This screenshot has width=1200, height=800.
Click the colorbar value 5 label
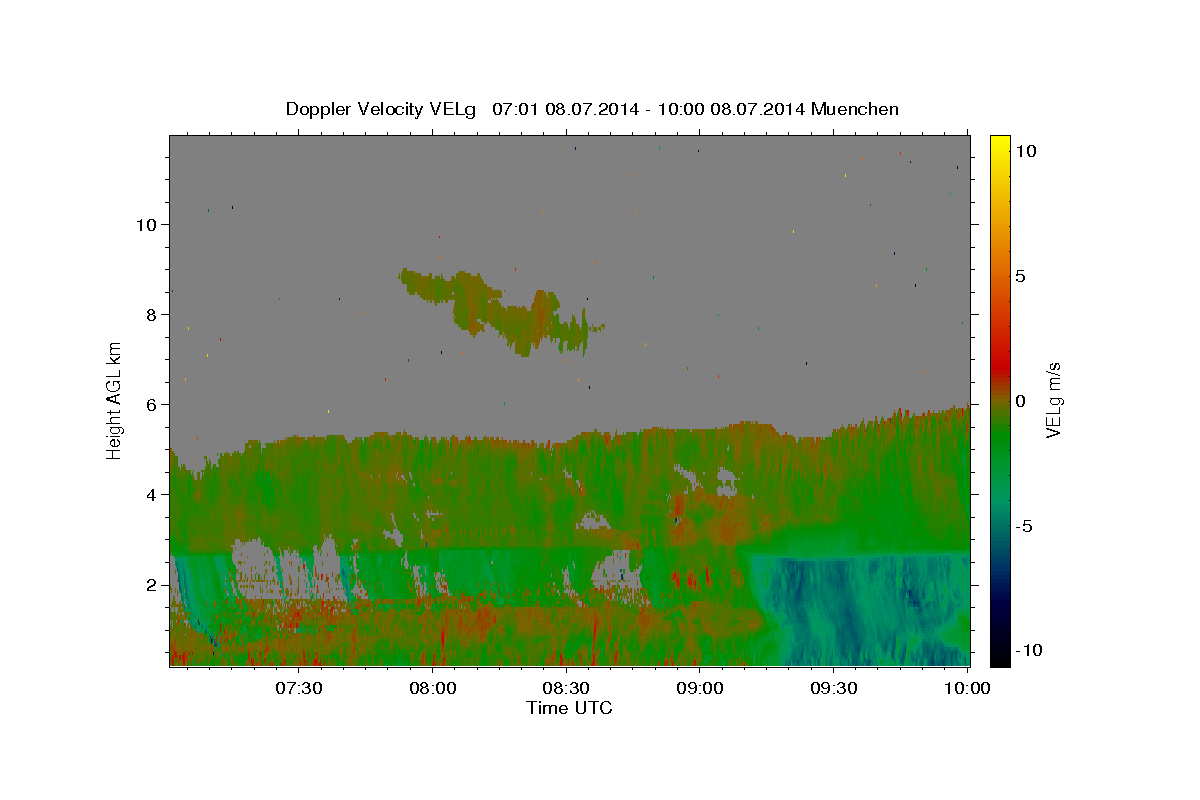tap(1020, 276)
